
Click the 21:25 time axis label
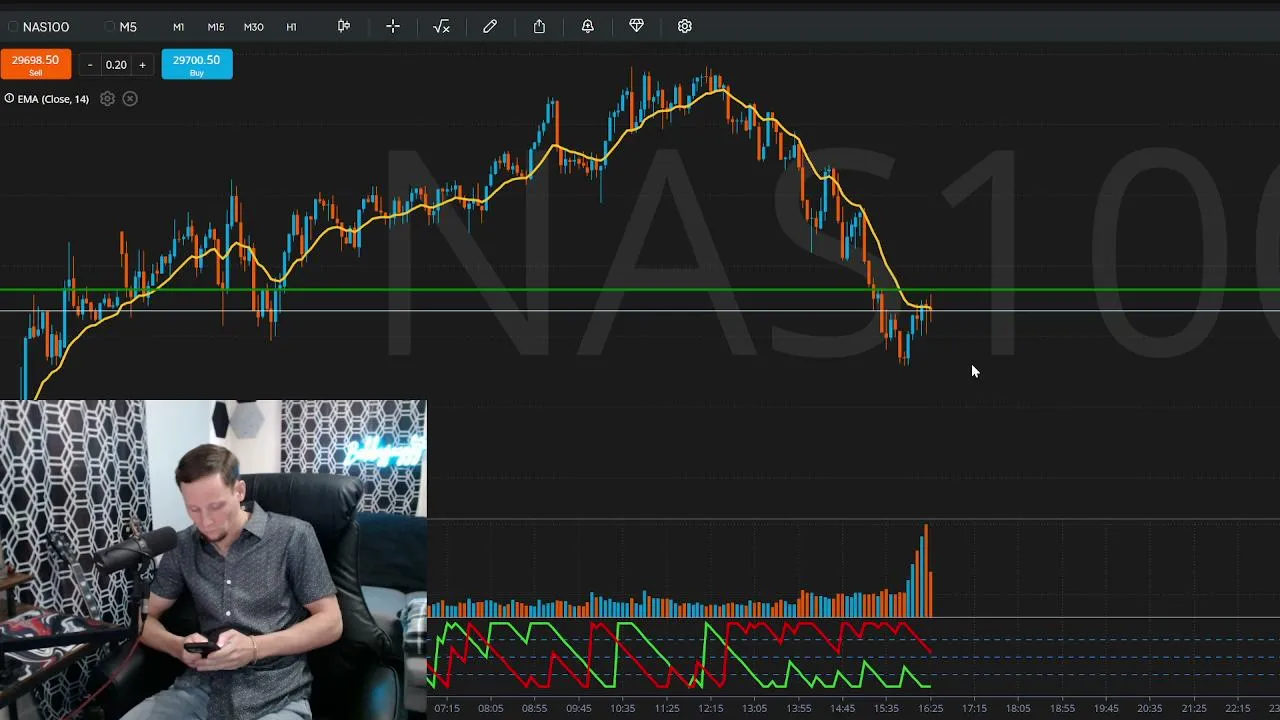1194,708
